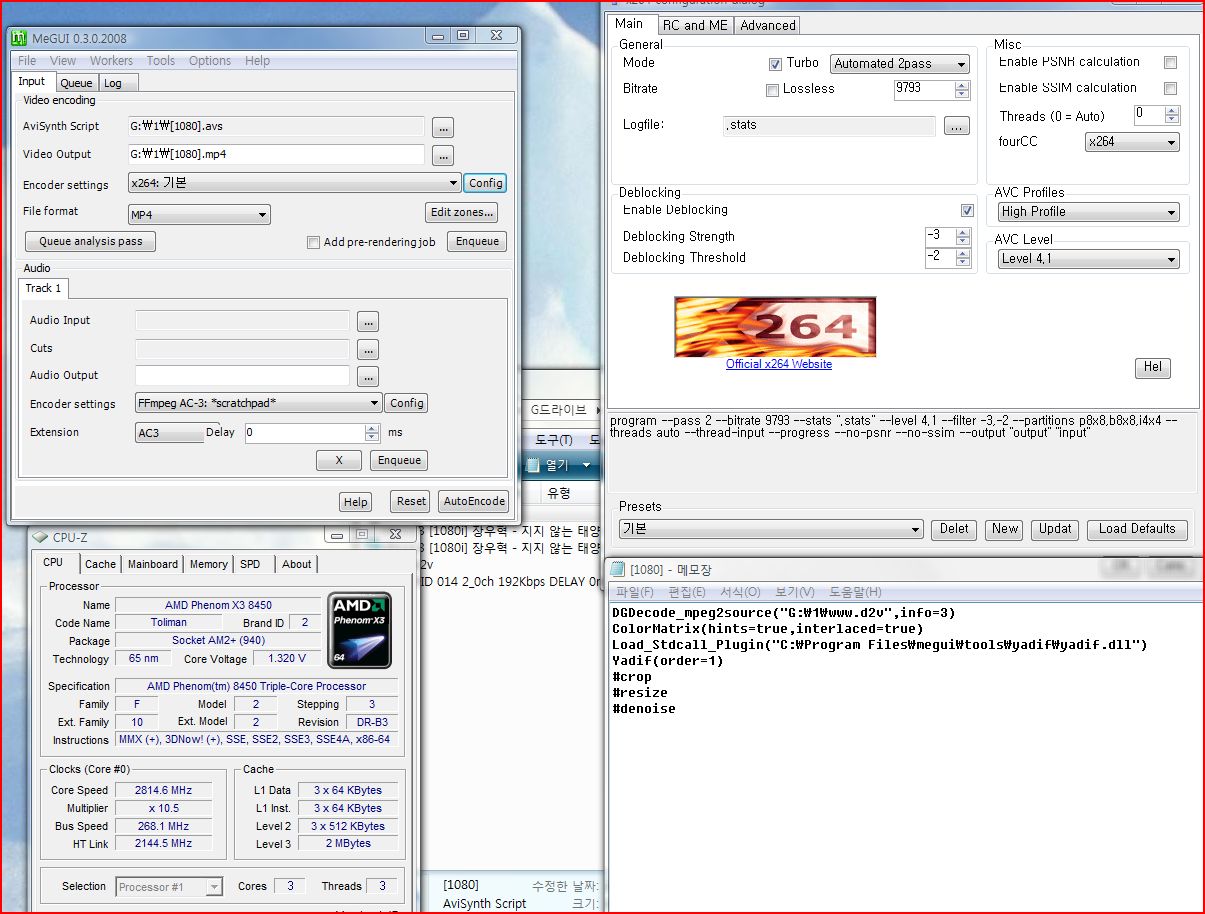This screenshot has height=914, width=1205.
Task: Open the MeGUI Workers menu
Action: [x=111, y=61]
